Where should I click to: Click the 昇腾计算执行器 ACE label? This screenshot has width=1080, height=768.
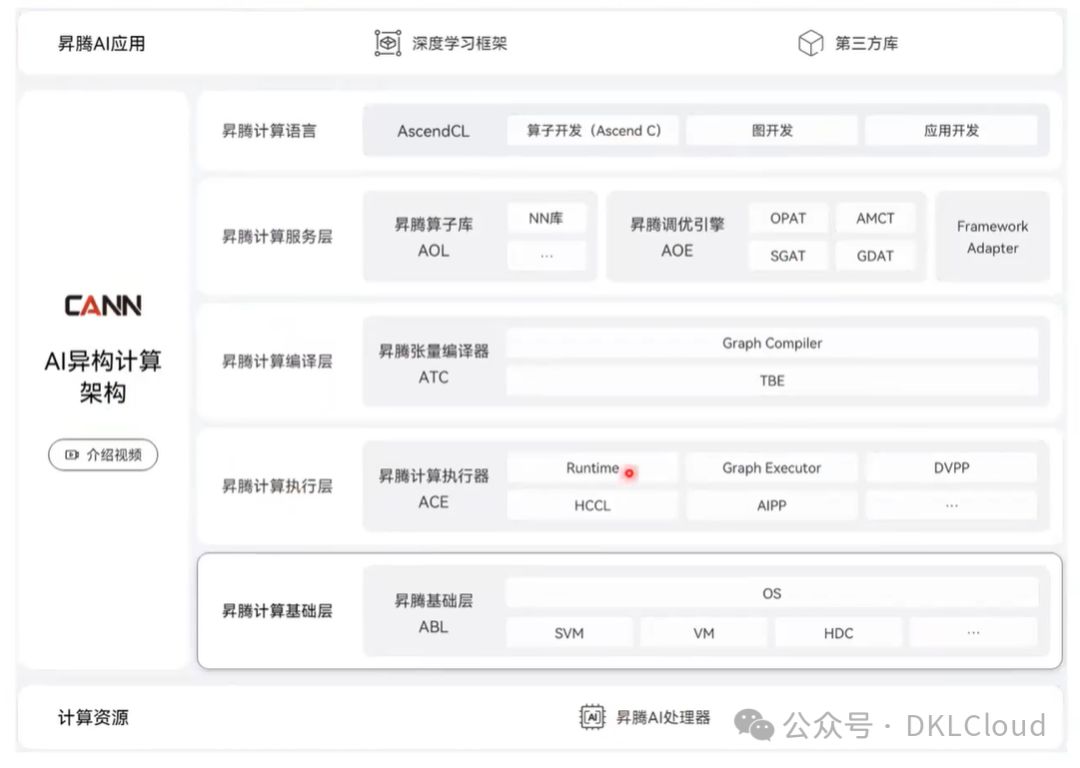[x=433, y=488]
